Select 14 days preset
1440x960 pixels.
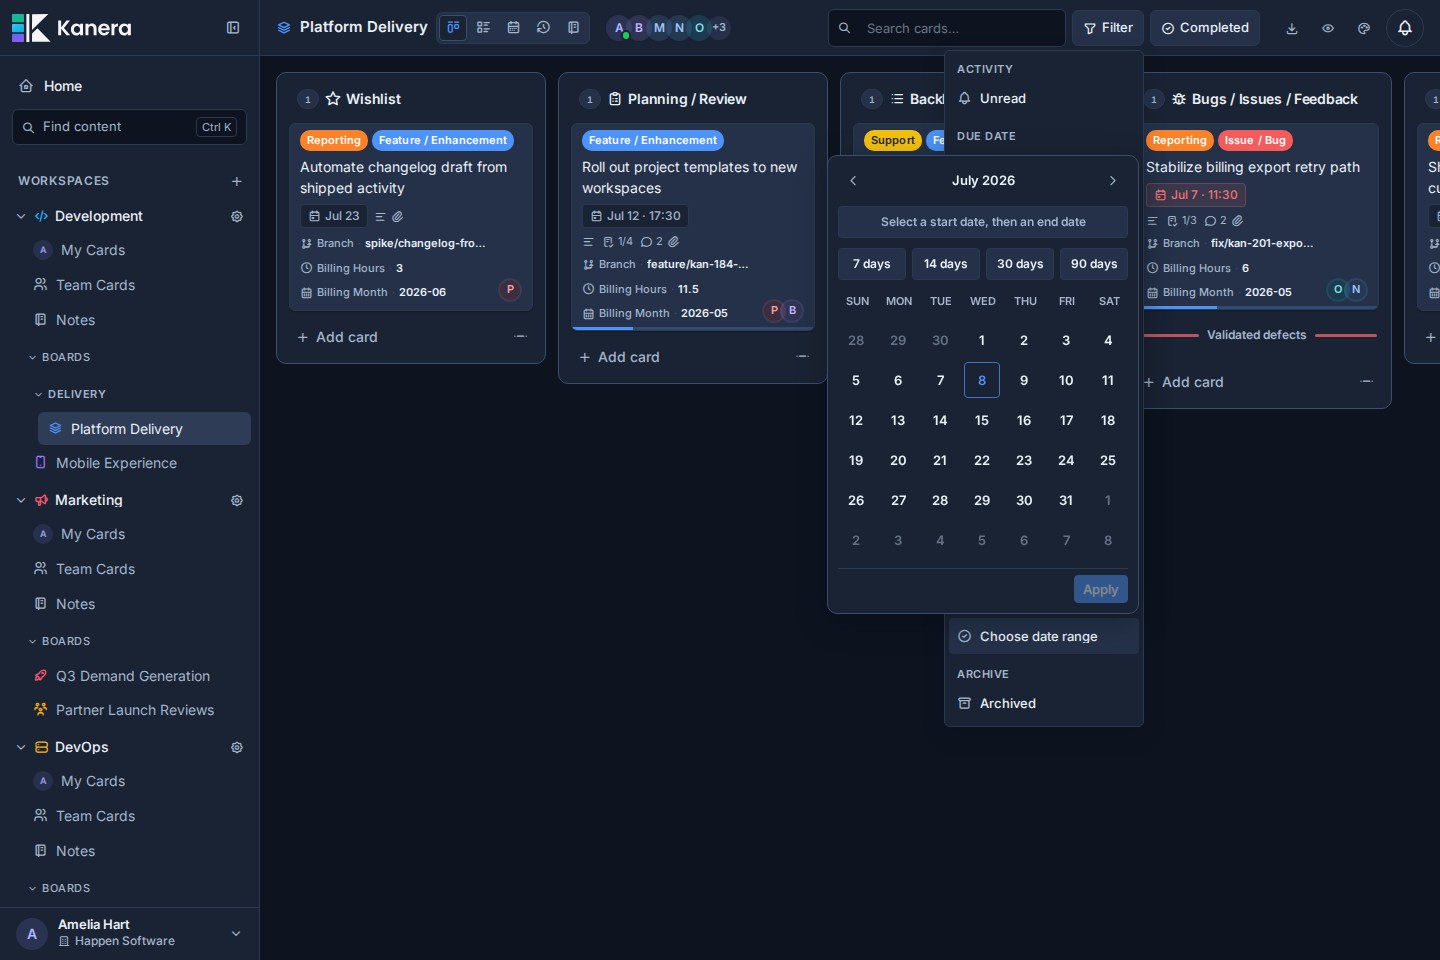click(946, 264)
